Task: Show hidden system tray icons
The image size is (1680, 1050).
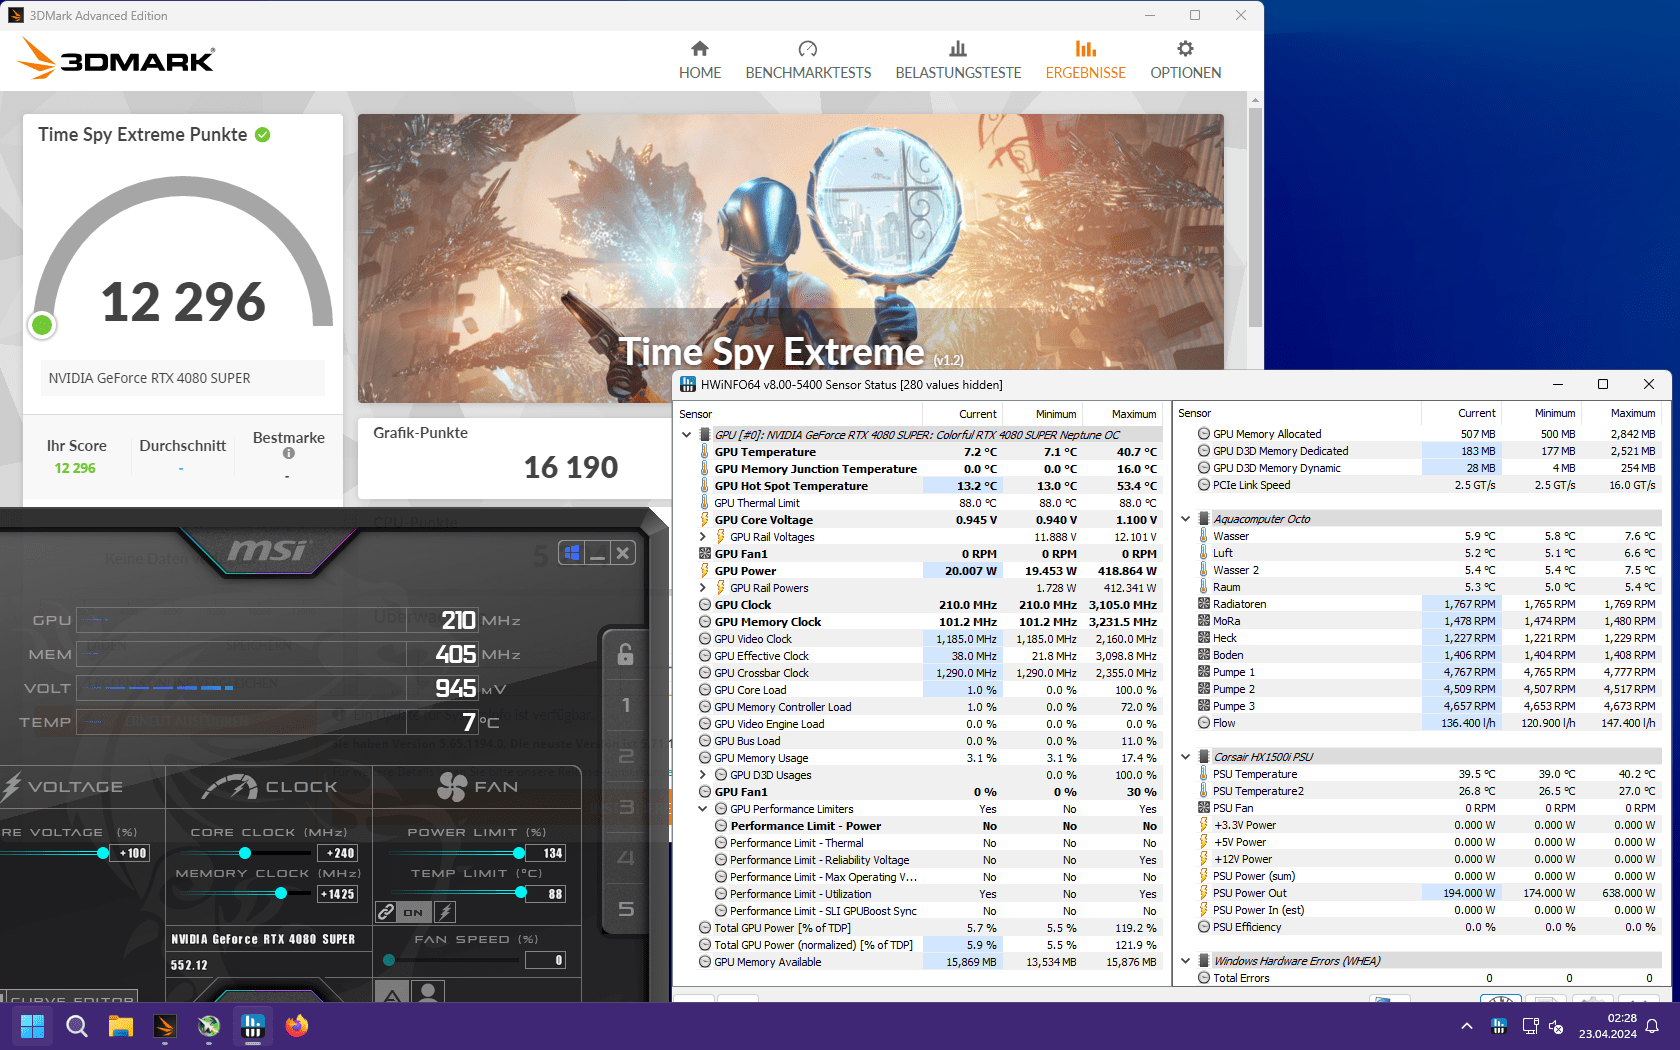Action: click(1466, 1026)
